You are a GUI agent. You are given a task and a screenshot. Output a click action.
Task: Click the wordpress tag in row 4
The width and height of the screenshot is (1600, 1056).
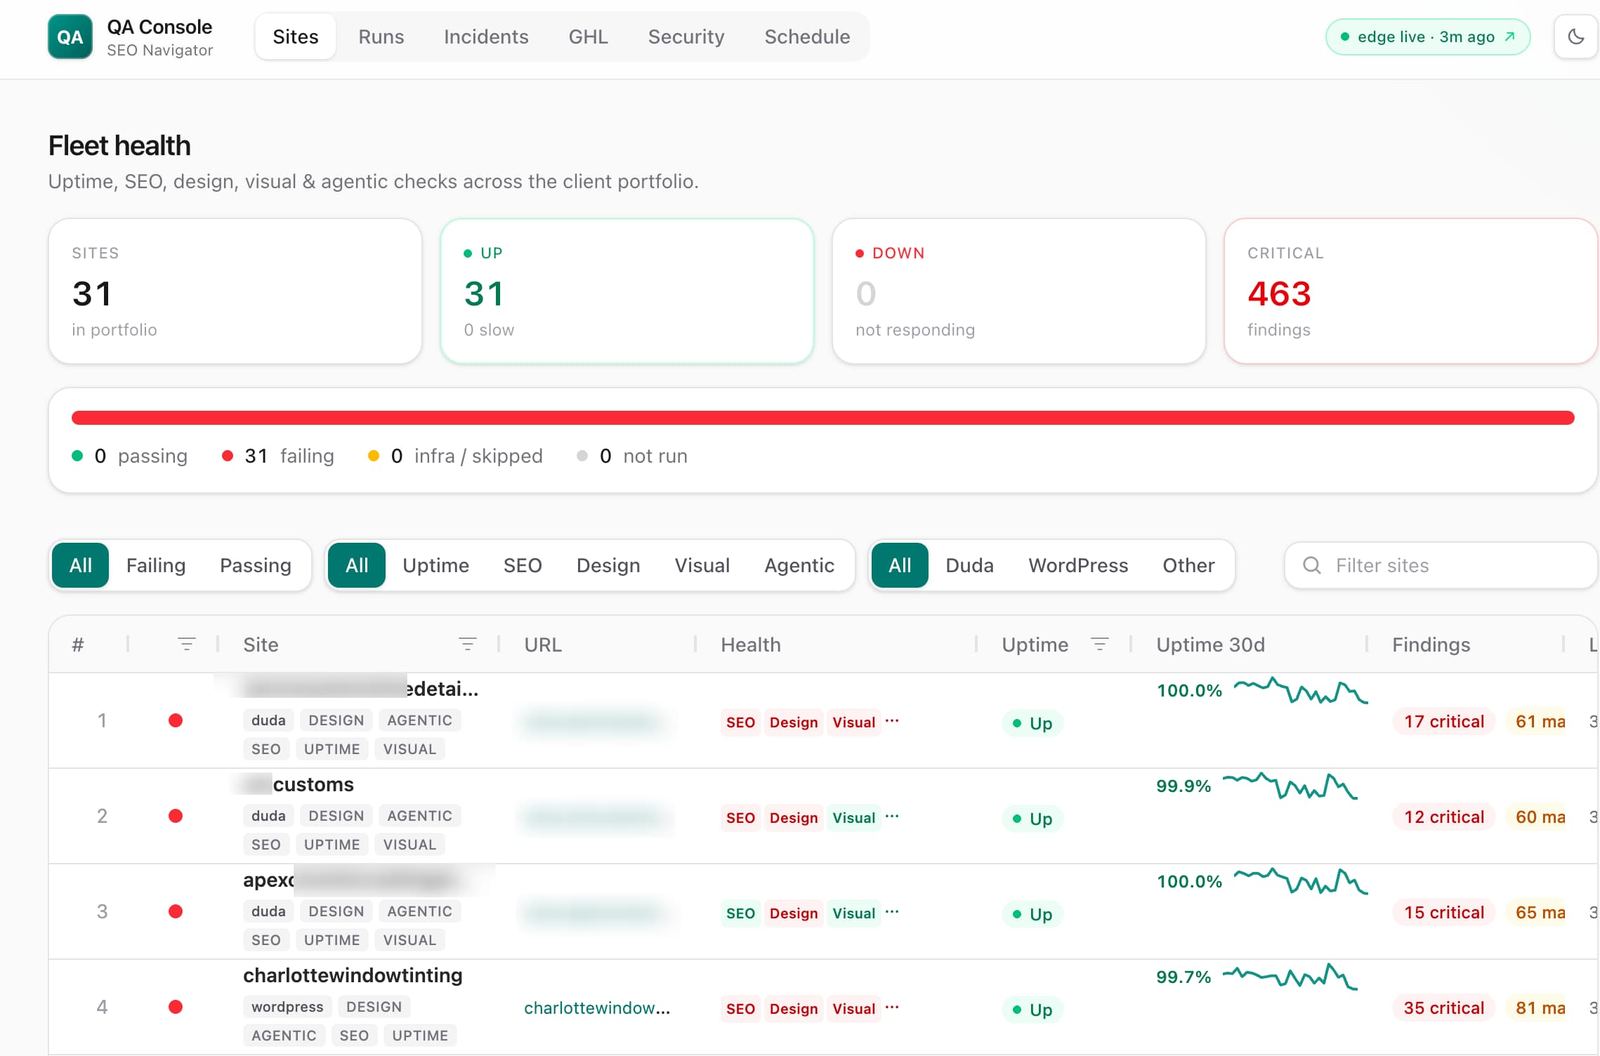(x=287, y=1007)
